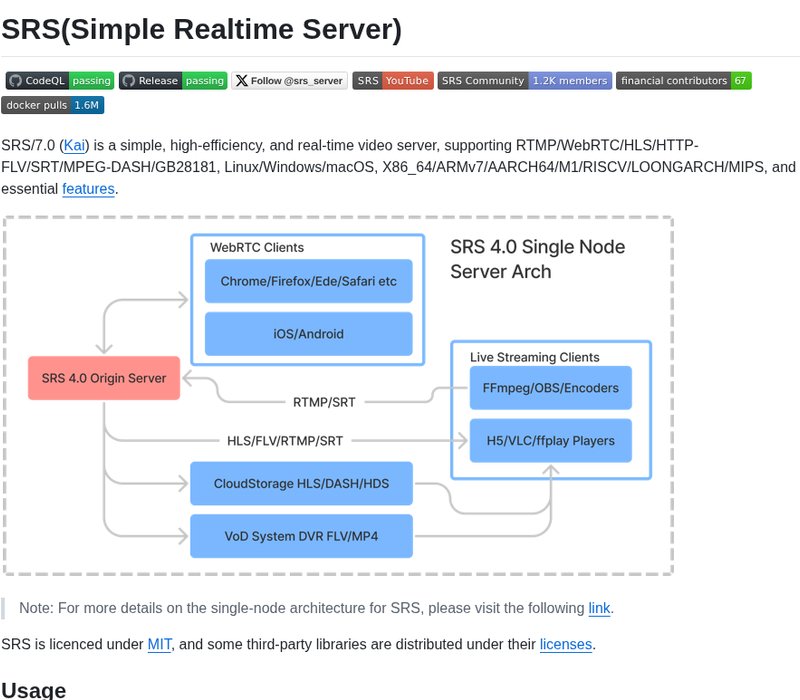Click the X Follow @srs_server badge

tap(289, 81)
